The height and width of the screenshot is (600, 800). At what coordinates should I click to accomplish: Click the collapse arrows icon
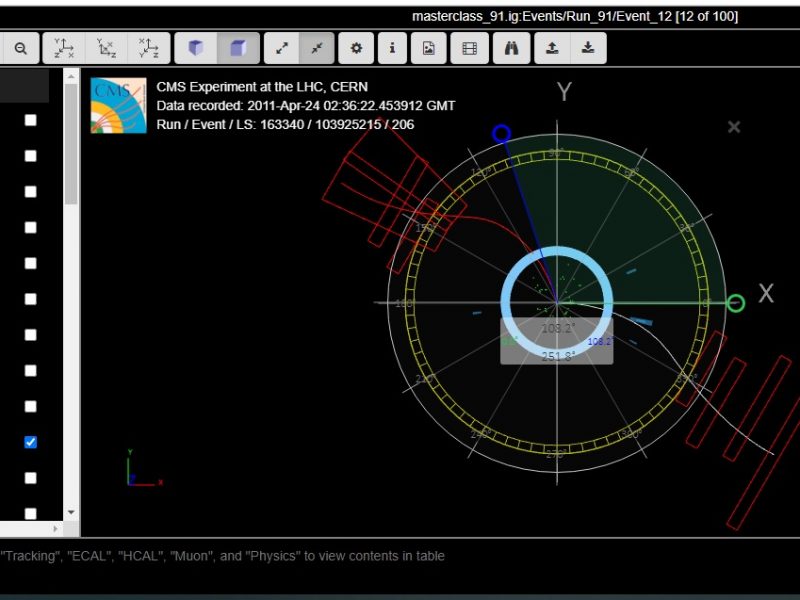point(316,48)
